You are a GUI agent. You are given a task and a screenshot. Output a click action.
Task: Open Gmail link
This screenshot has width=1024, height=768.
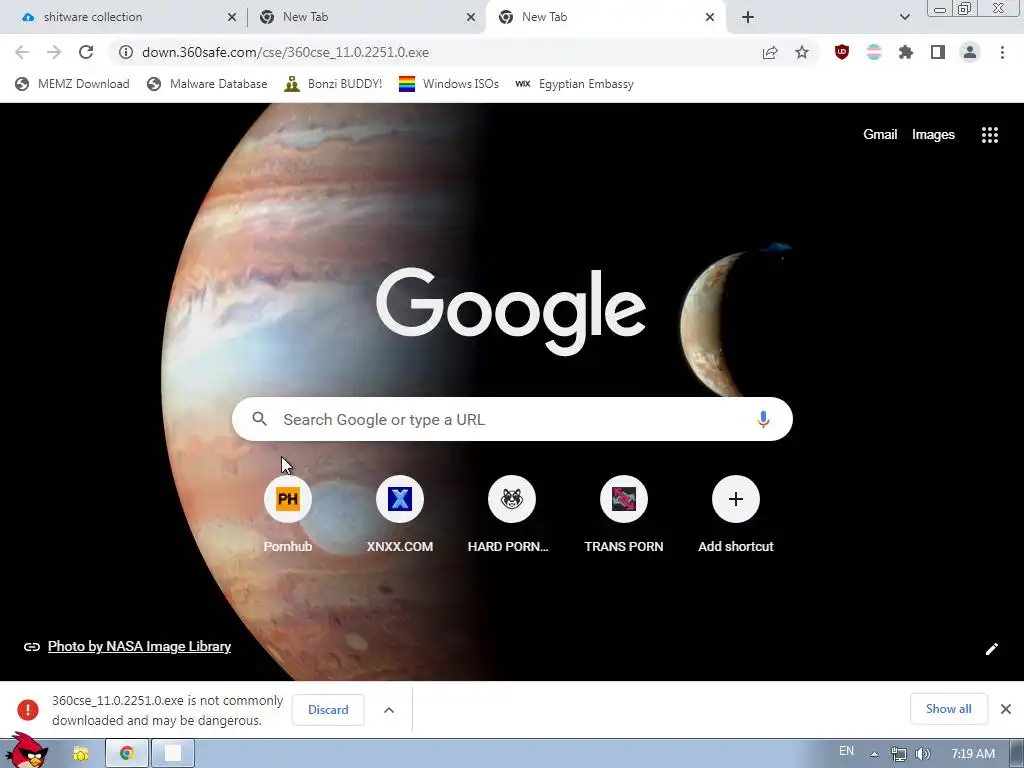coord(880,135)
